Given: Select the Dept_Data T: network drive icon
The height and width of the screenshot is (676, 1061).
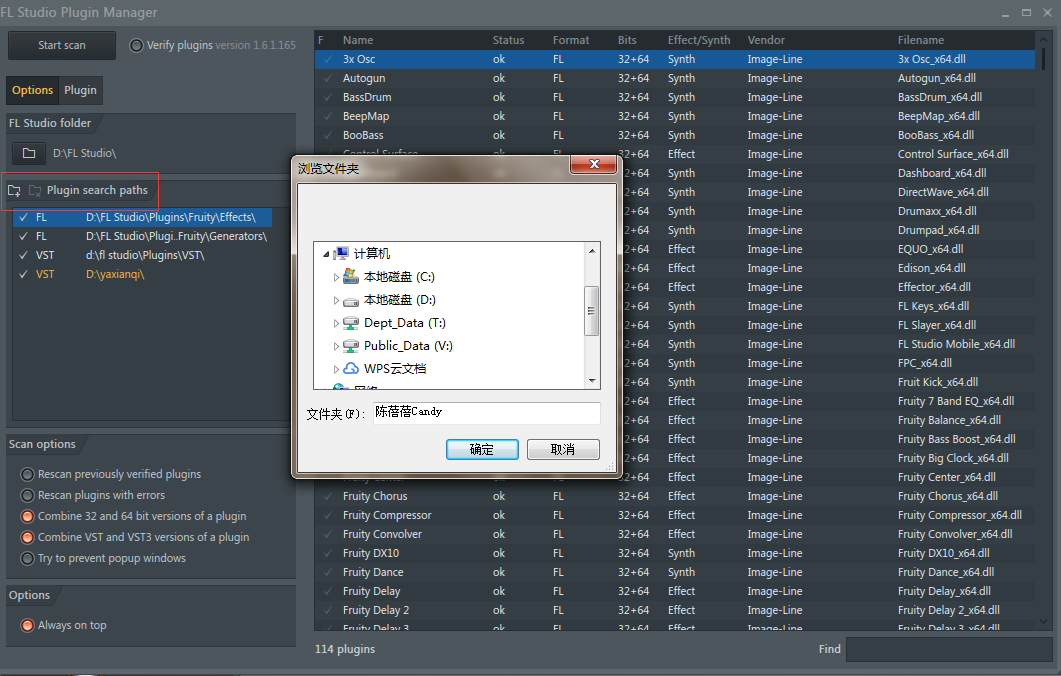Looking at the screenshot, I should pos(351,323).
